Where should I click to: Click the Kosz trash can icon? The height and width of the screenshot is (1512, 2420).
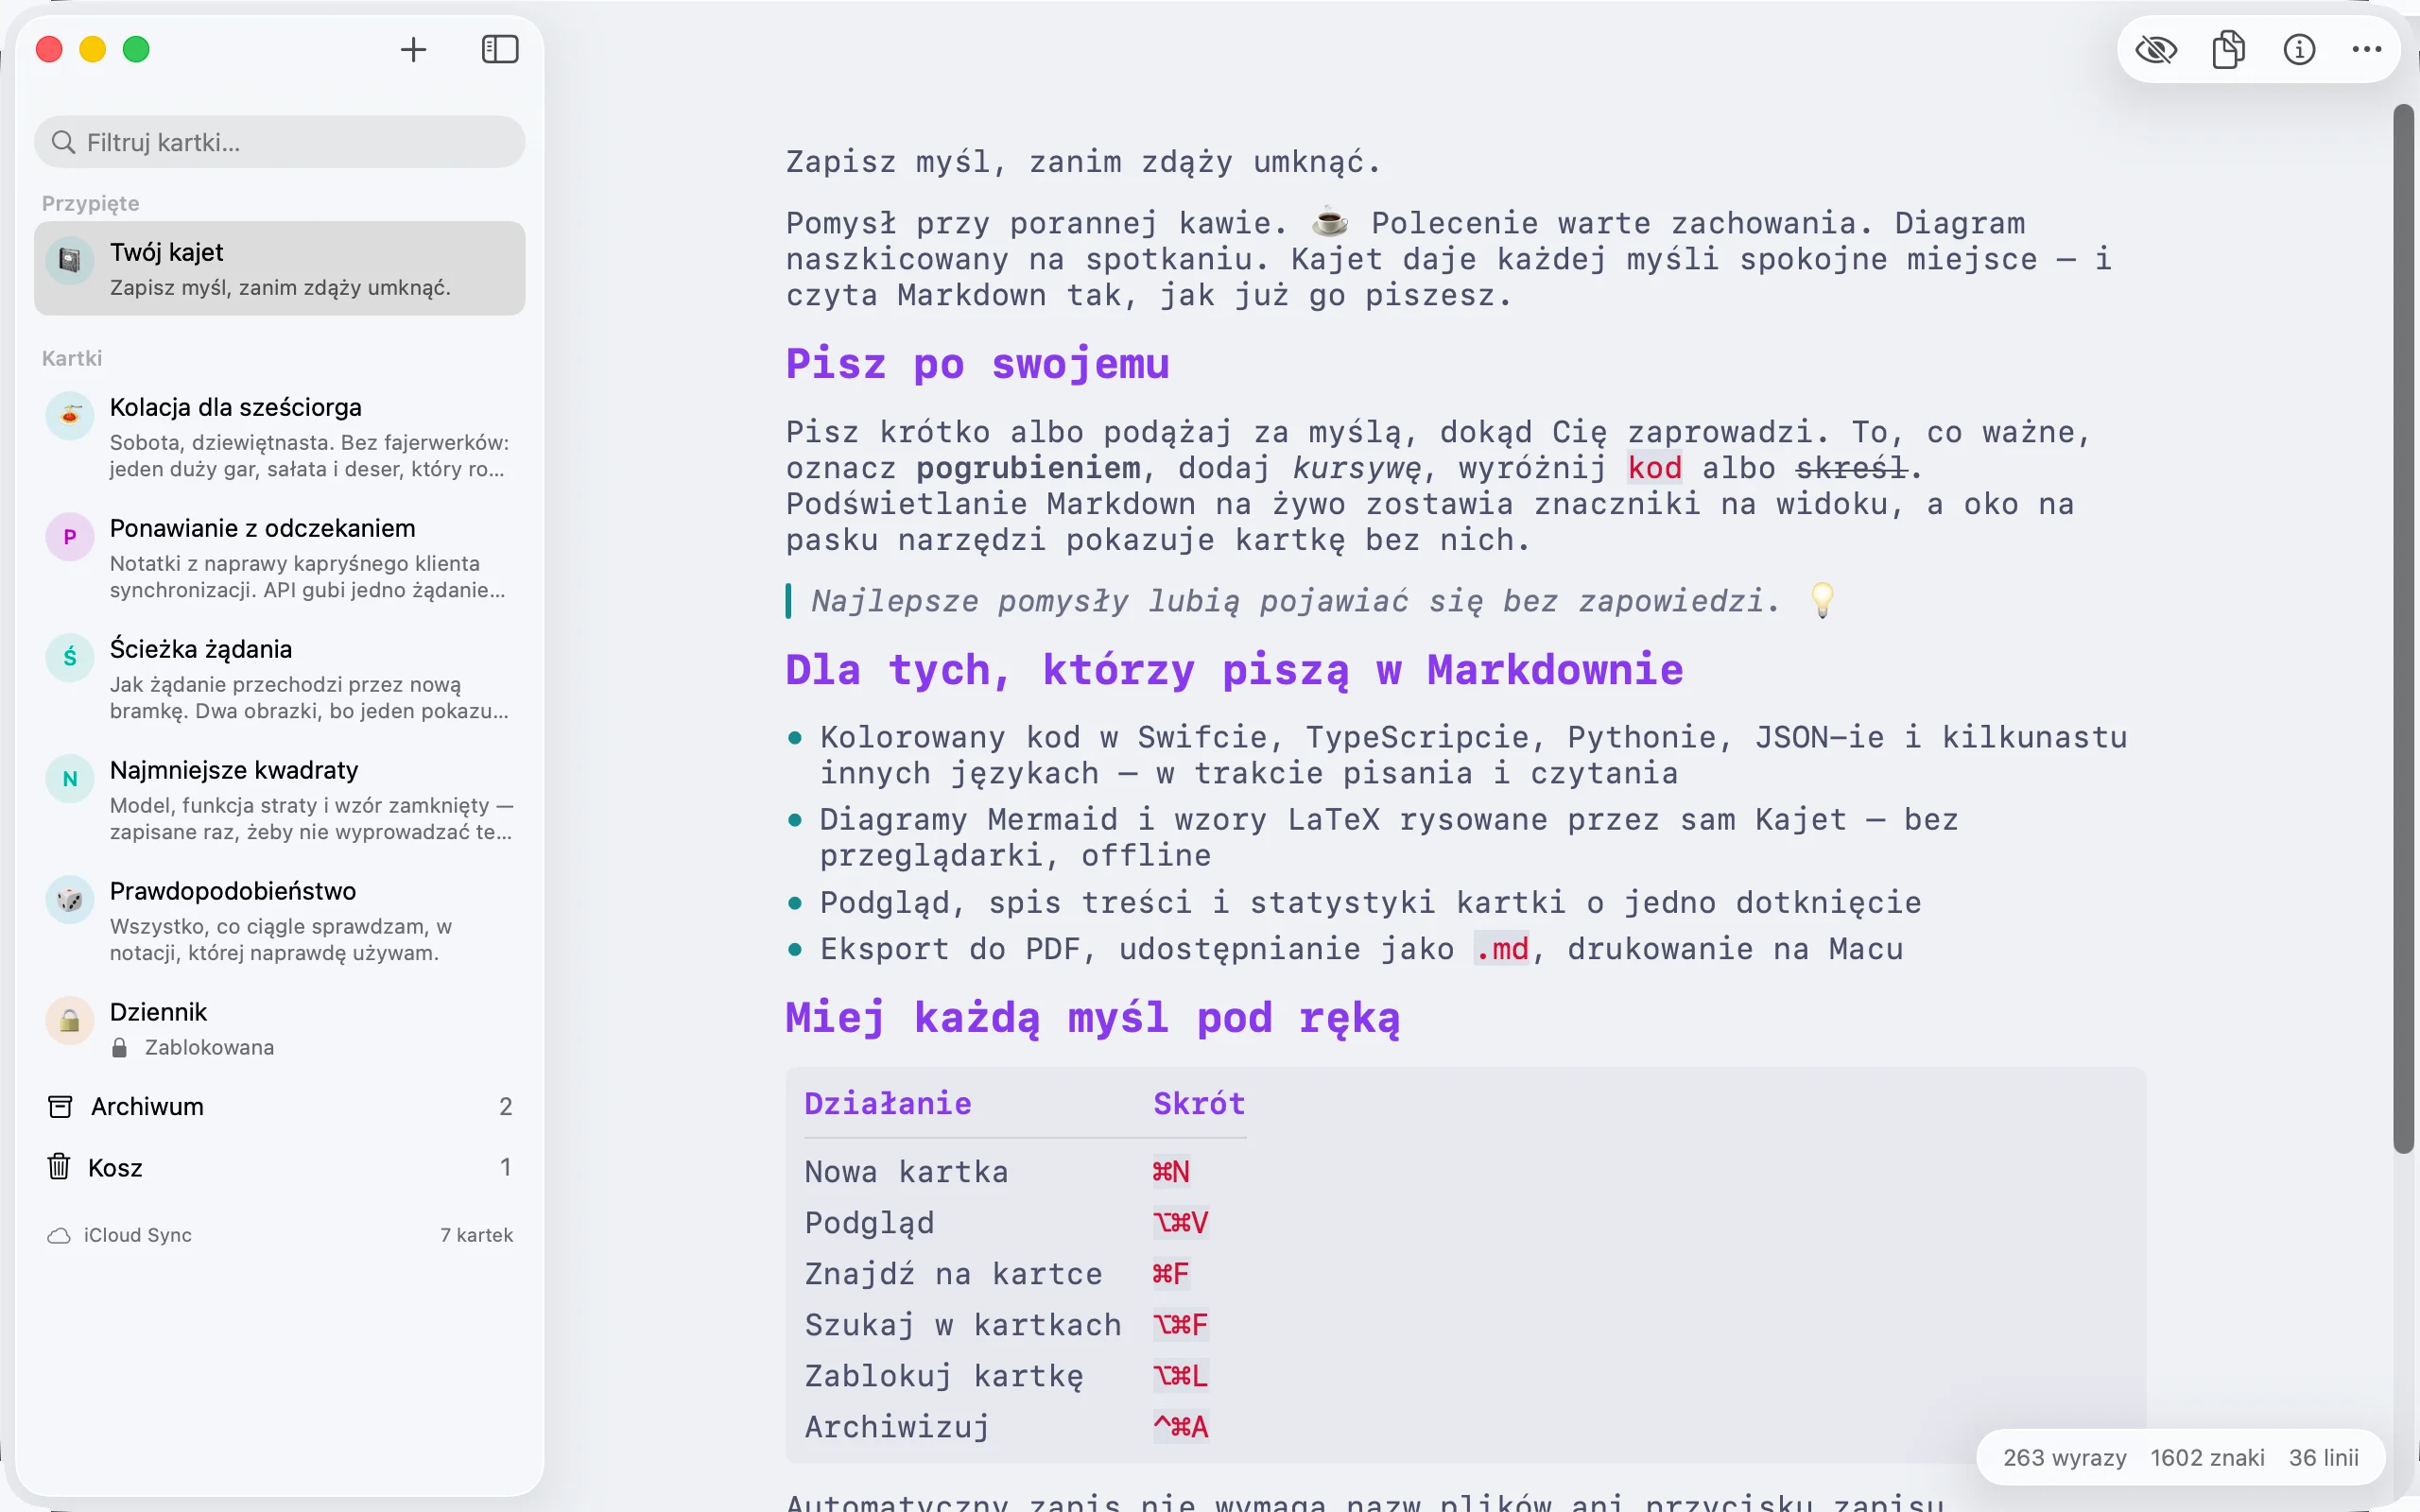(59, 1166)
